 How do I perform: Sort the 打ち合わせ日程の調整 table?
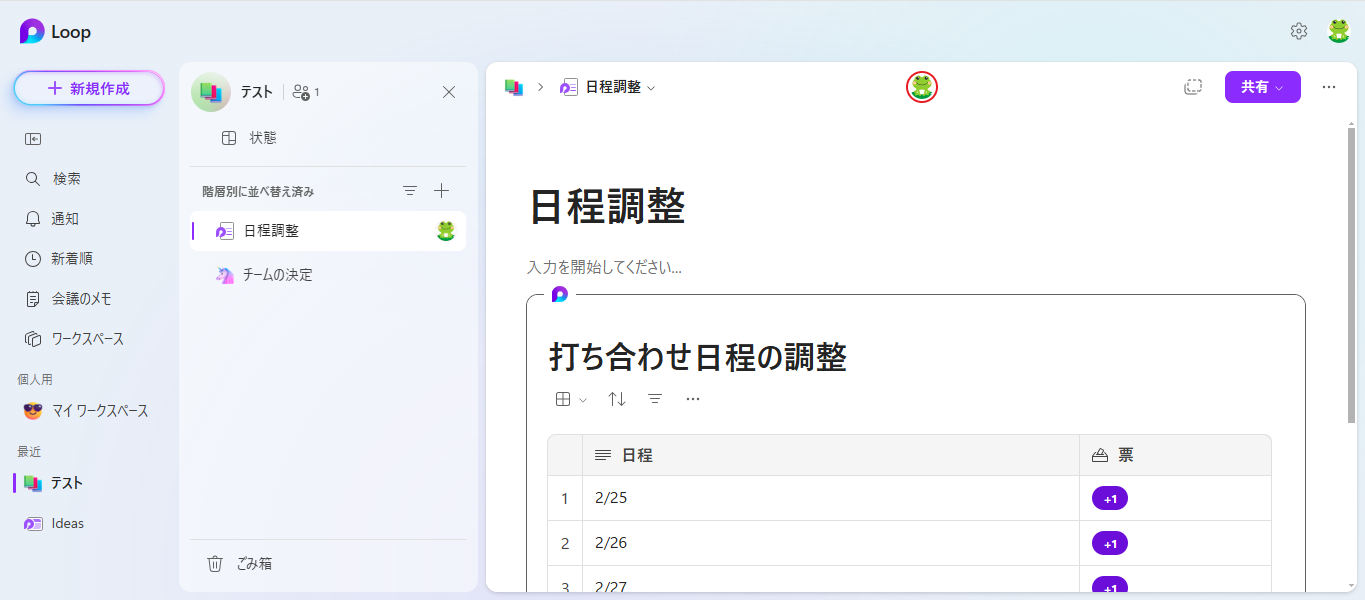pyautogui.click(x=617, y=398)
